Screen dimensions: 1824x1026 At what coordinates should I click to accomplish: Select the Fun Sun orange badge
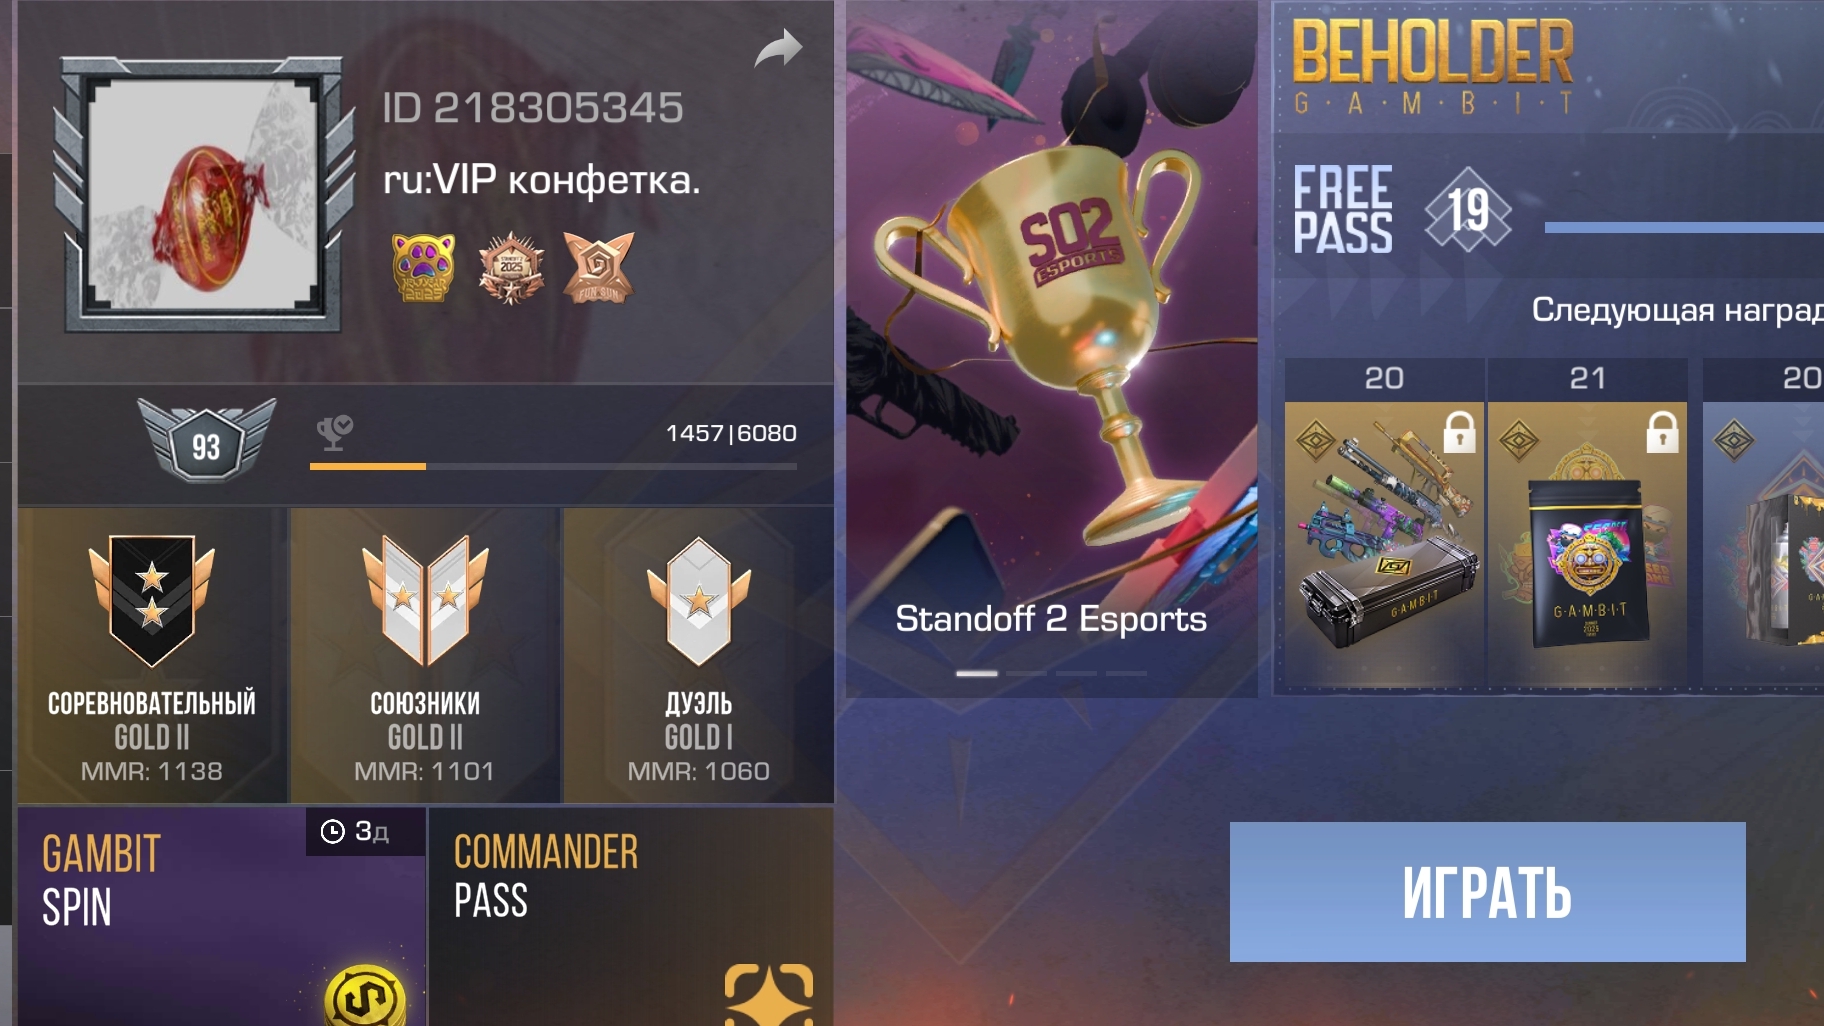coord(598,267)
